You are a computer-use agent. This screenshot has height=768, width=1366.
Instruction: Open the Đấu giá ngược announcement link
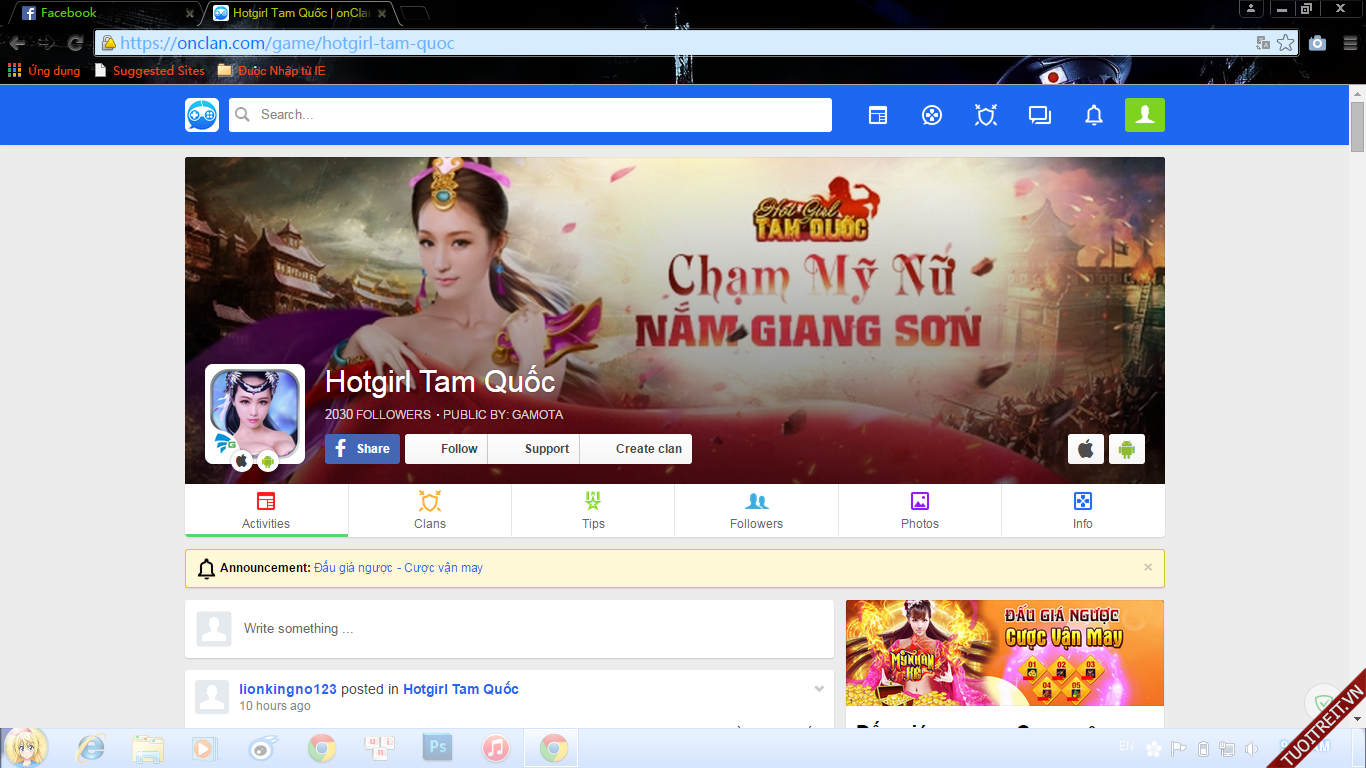click(398, 568)
